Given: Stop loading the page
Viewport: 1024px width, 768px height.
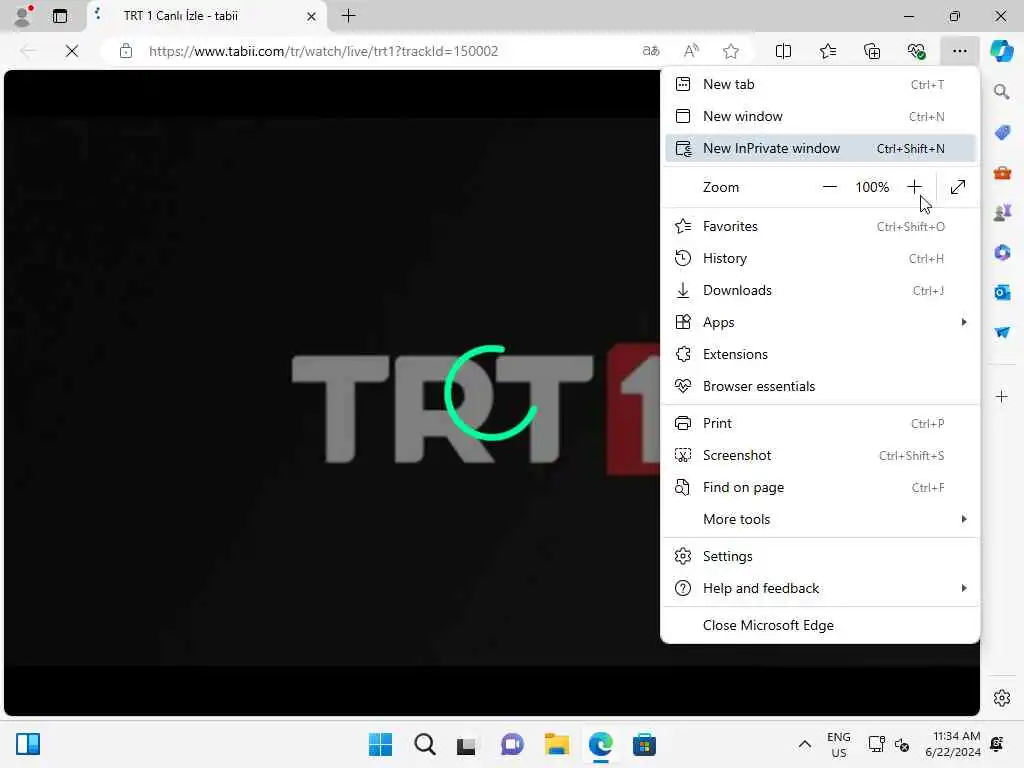Looking at the screenshot, I should 72,51.
